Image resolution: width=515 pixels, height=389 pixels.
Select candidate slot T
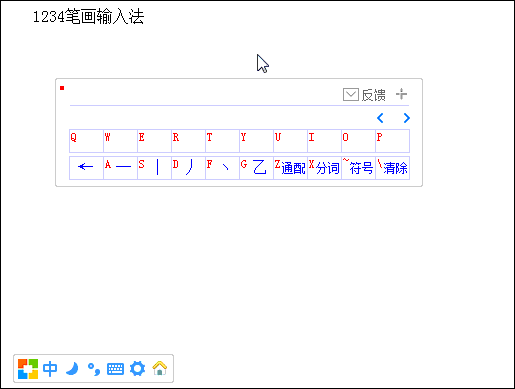[x=222, y=141]
